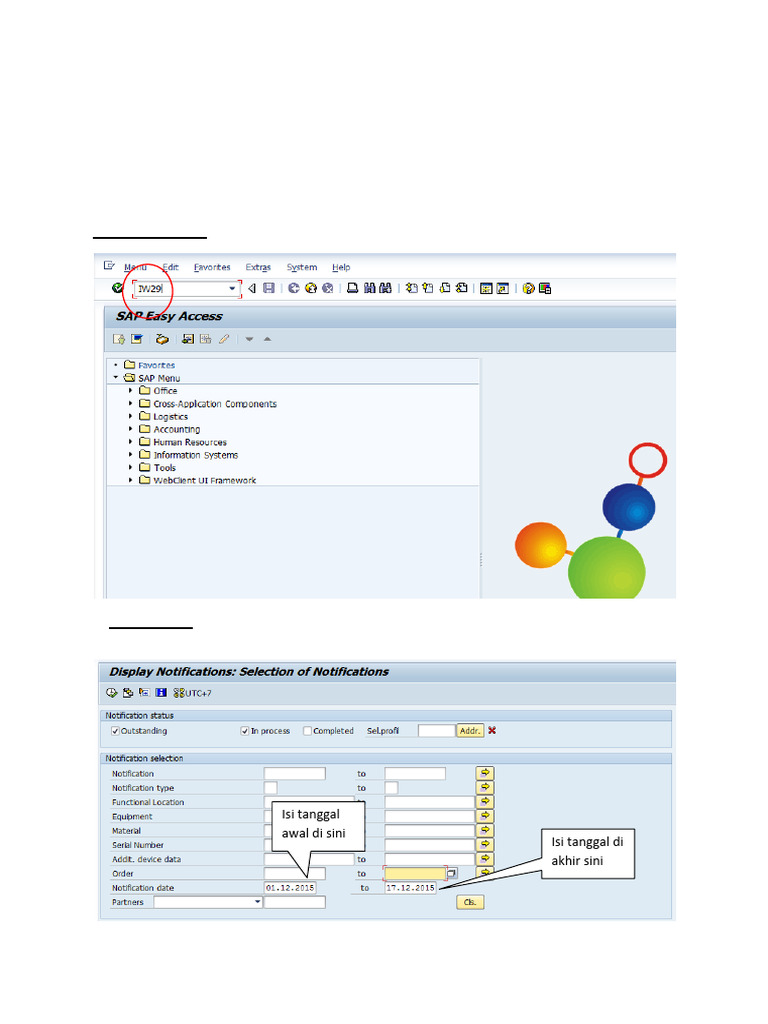Click the Customize Local Layout icon

(x=545, y=288)
